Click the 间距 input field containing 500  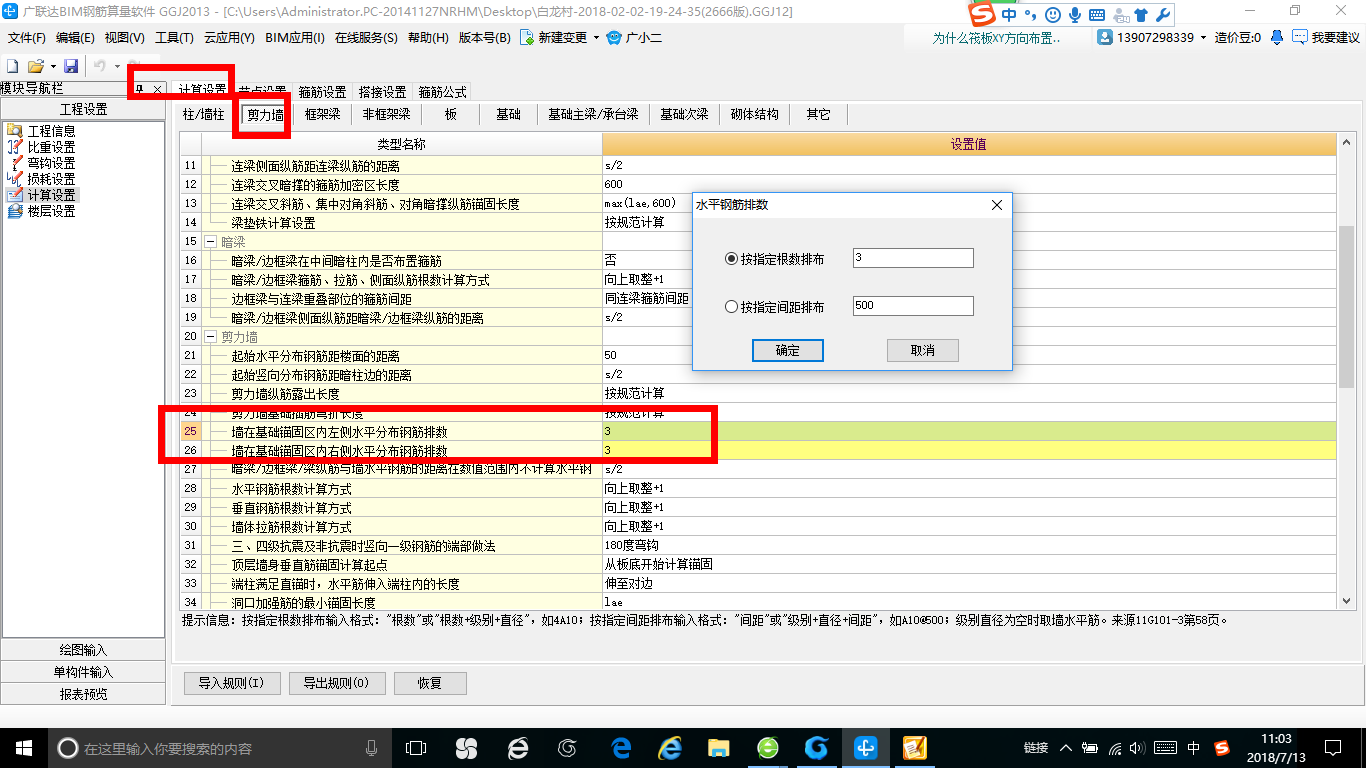tap(913, 306)
